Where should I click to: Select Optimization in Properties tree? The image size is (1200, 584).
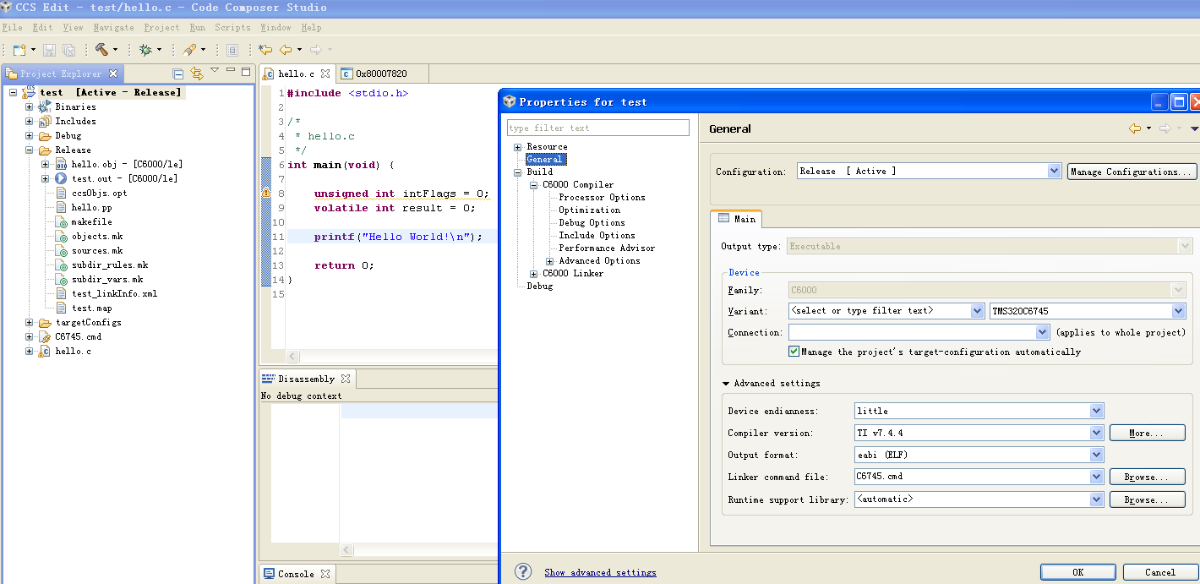point(589,210)
